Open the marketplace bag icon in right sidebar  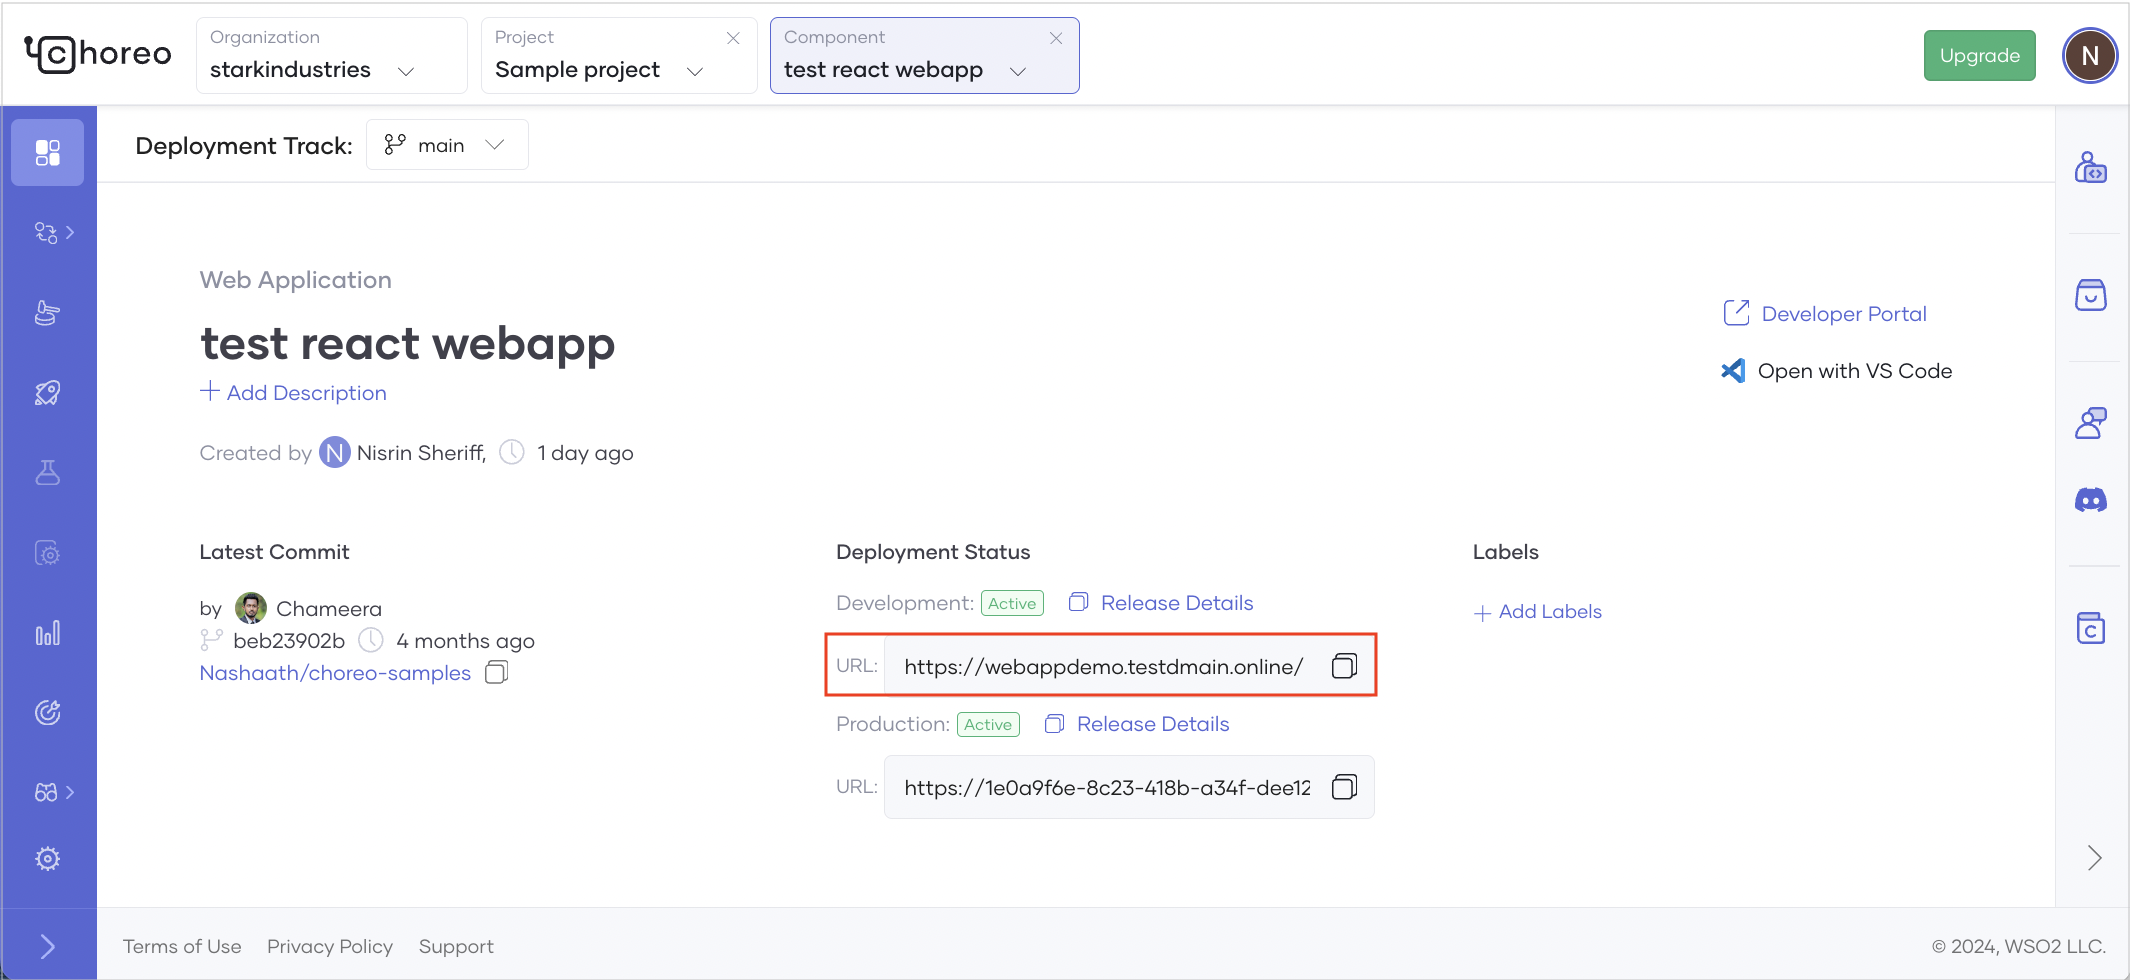click(2090, 295)
